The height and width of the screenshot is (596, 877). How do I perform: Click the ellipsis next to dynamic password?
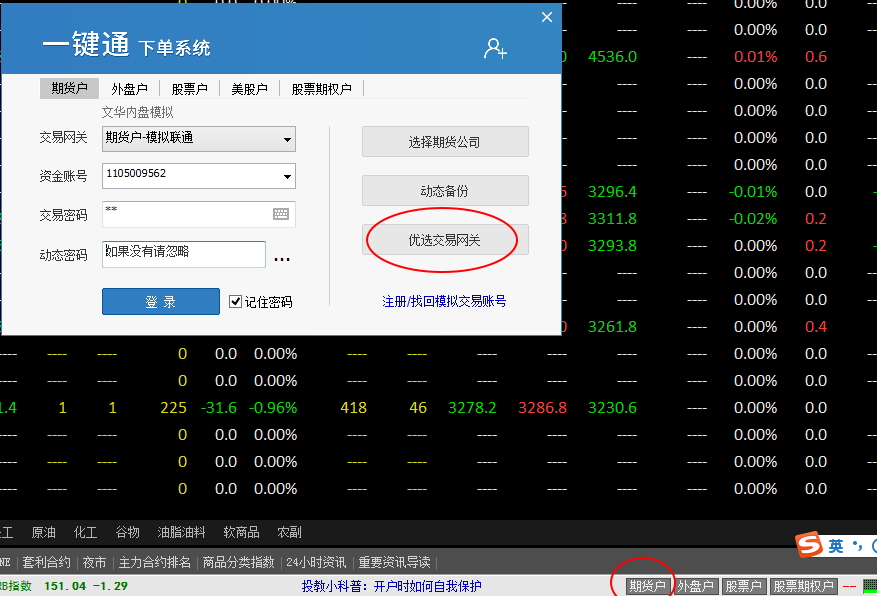[282, 258]
